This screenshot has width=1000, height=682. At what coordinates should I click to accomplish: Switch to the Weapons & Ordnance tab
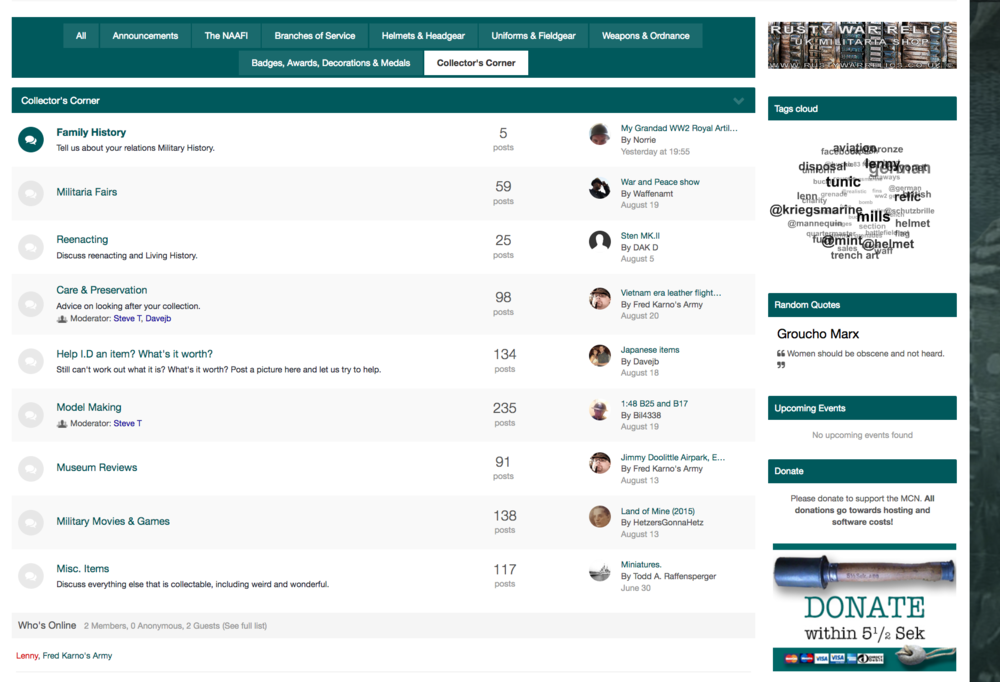(646, 34)
